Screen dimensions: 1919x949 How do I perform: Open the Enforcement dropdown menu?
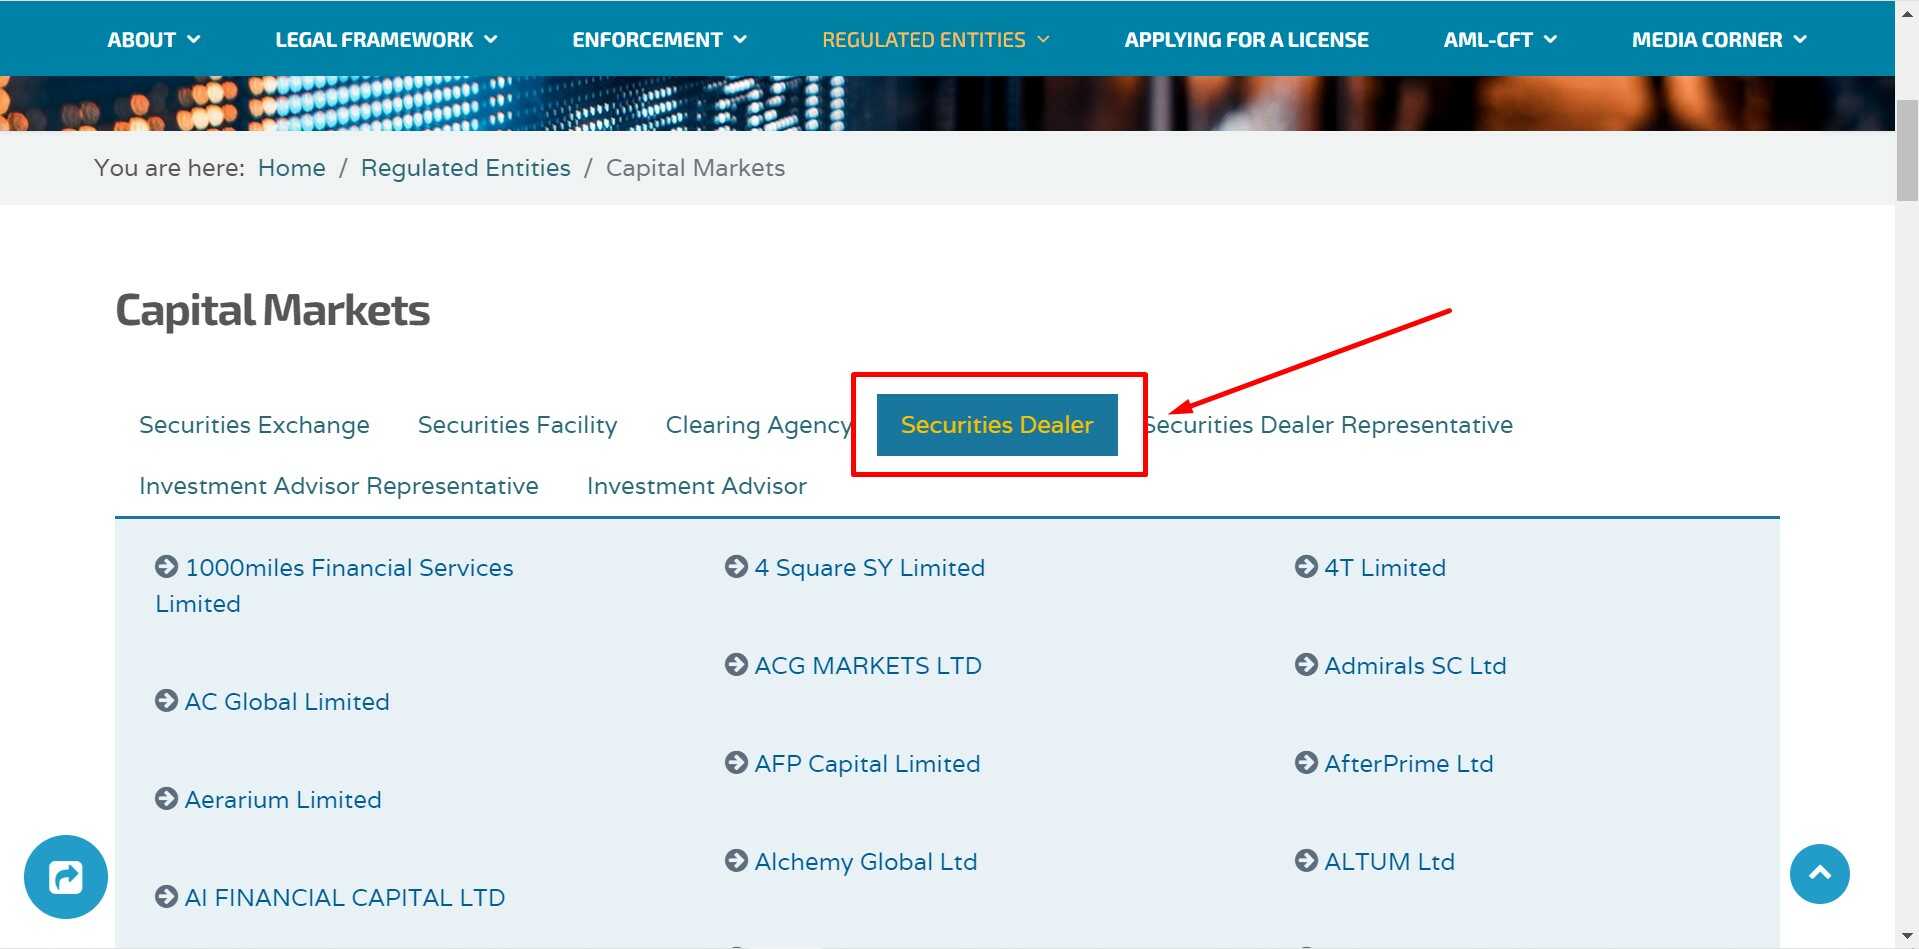659,40
